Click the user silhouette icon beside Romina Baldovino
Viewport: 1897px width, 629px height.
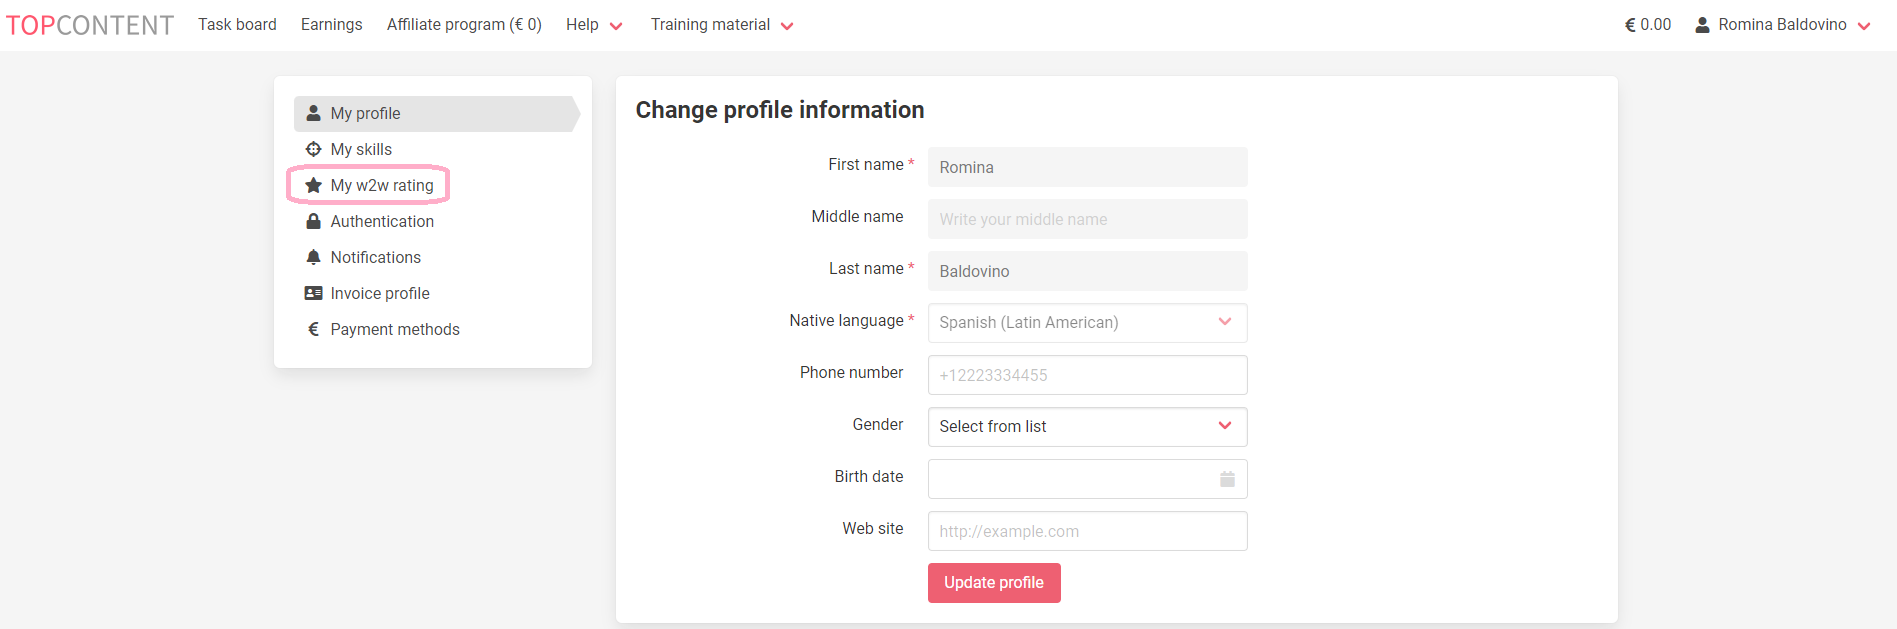tap(1701, 24)
